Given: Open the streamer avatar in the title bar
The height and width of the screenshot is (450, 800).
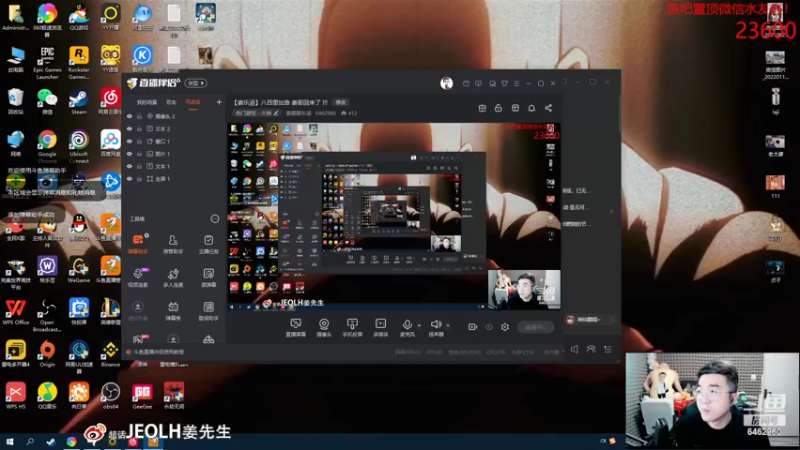Looking at the screenshot, I should coord(446,83).
